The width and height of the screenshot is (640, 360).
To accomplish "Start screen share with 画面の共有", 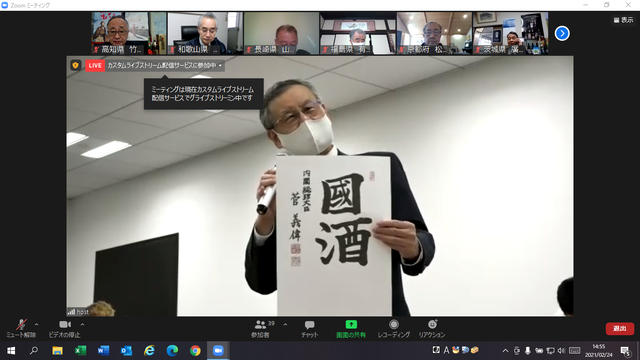I will (x=351, y=329).
